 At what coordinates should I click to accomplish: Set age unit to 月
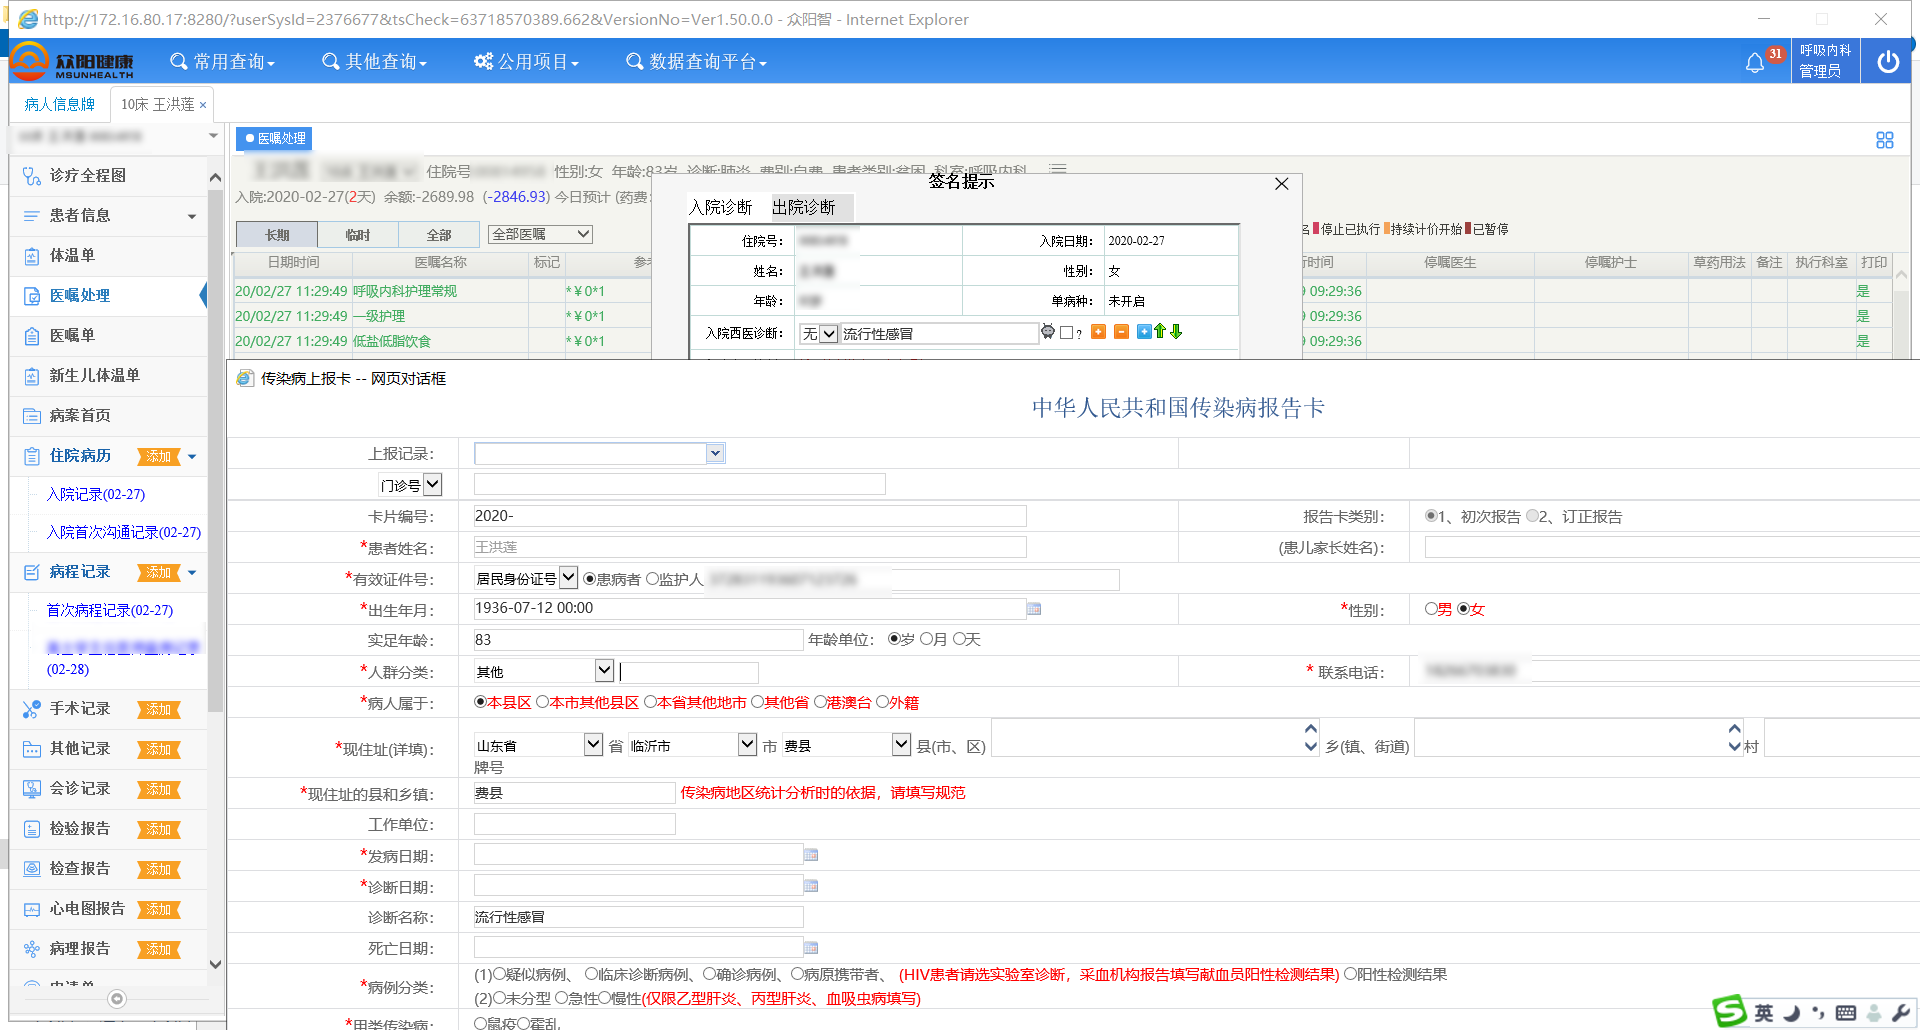pos(926,639)
